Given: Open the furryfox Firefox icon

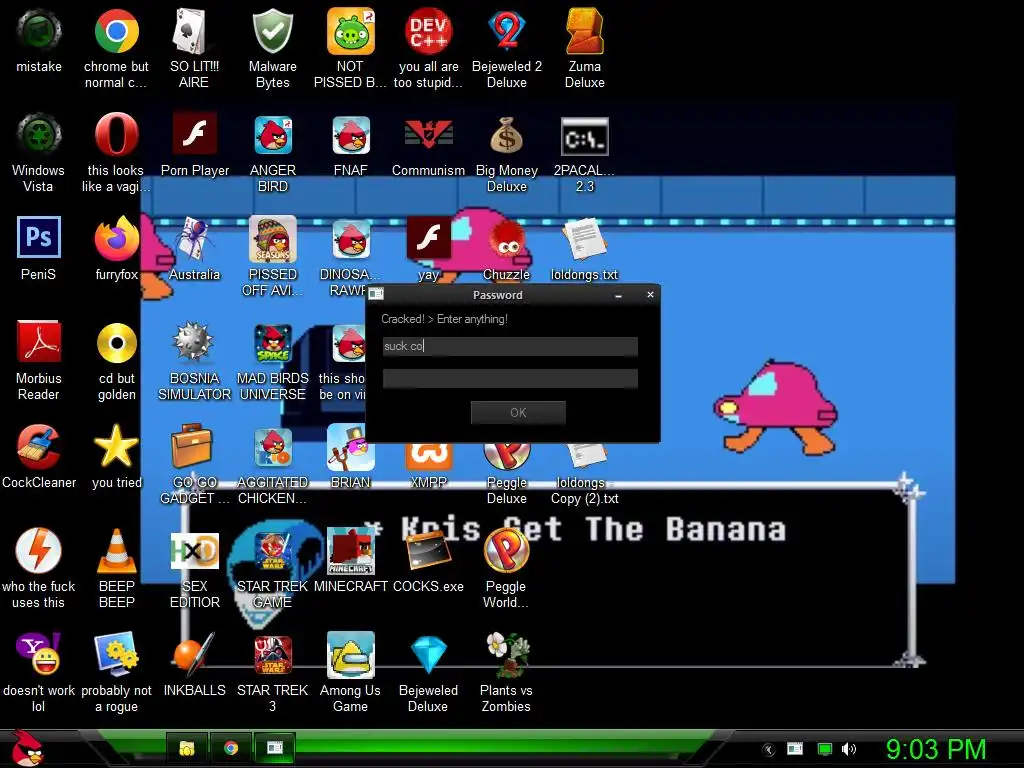Looking at the screenshot, I should click(116, 239).
